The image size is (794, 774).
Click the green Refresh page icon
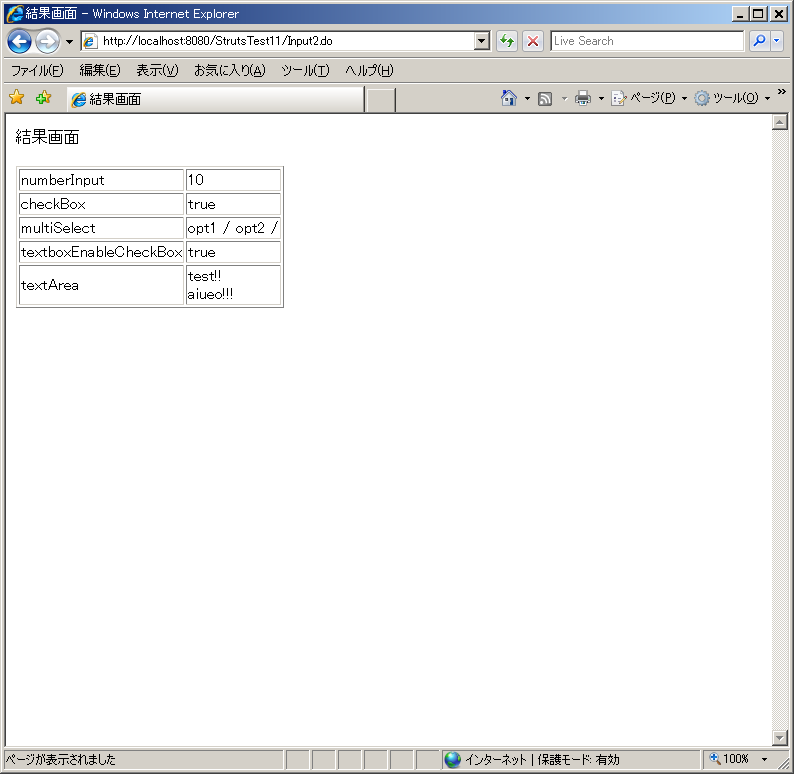pyautogui.click(x=507, y=41)
